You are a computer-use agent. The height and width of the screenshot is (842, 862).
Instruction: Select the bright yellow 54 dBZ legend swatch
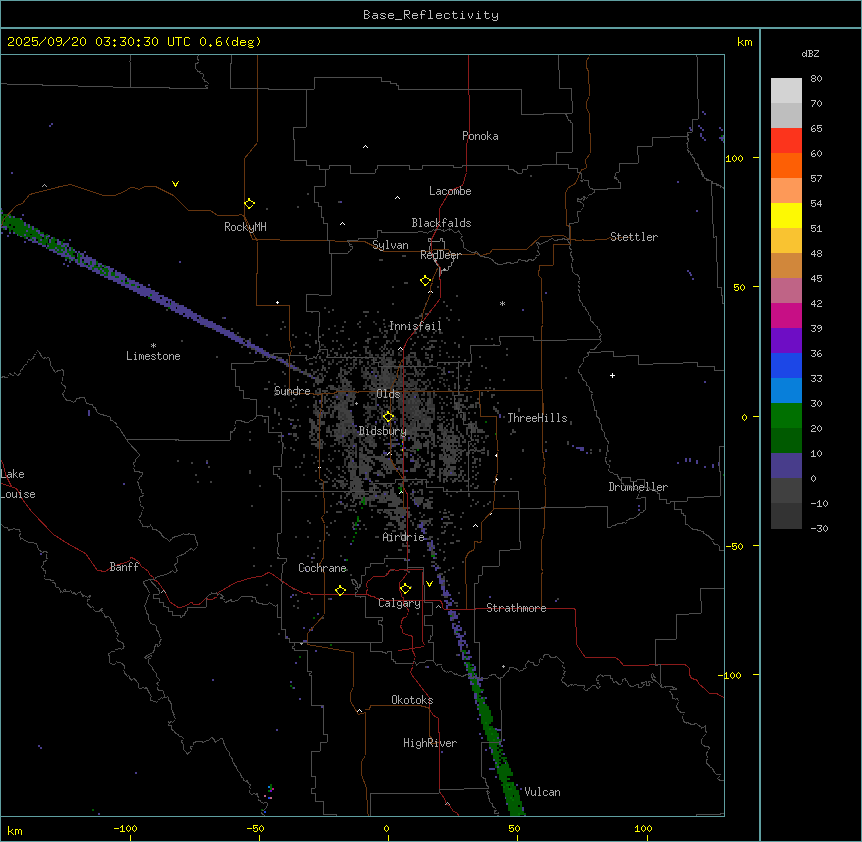click(x=786, y=215)
